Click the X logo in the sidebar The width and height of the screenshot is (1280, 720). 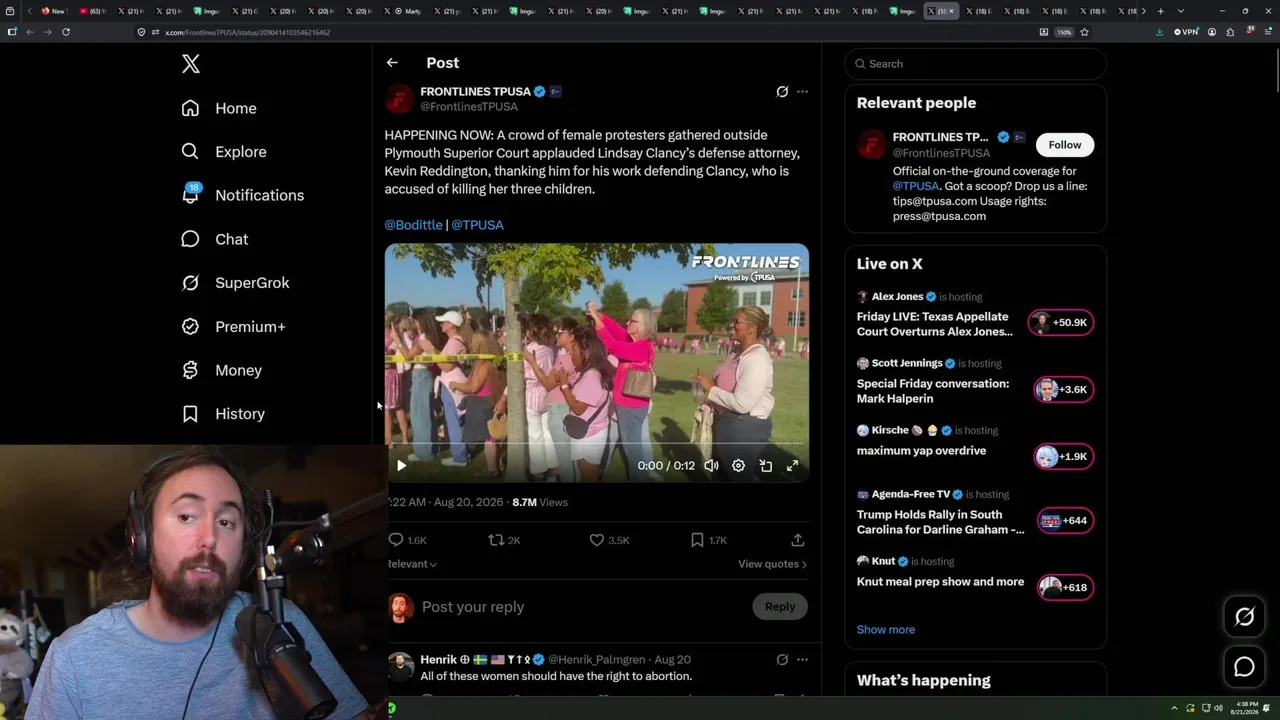coord(191,64)
